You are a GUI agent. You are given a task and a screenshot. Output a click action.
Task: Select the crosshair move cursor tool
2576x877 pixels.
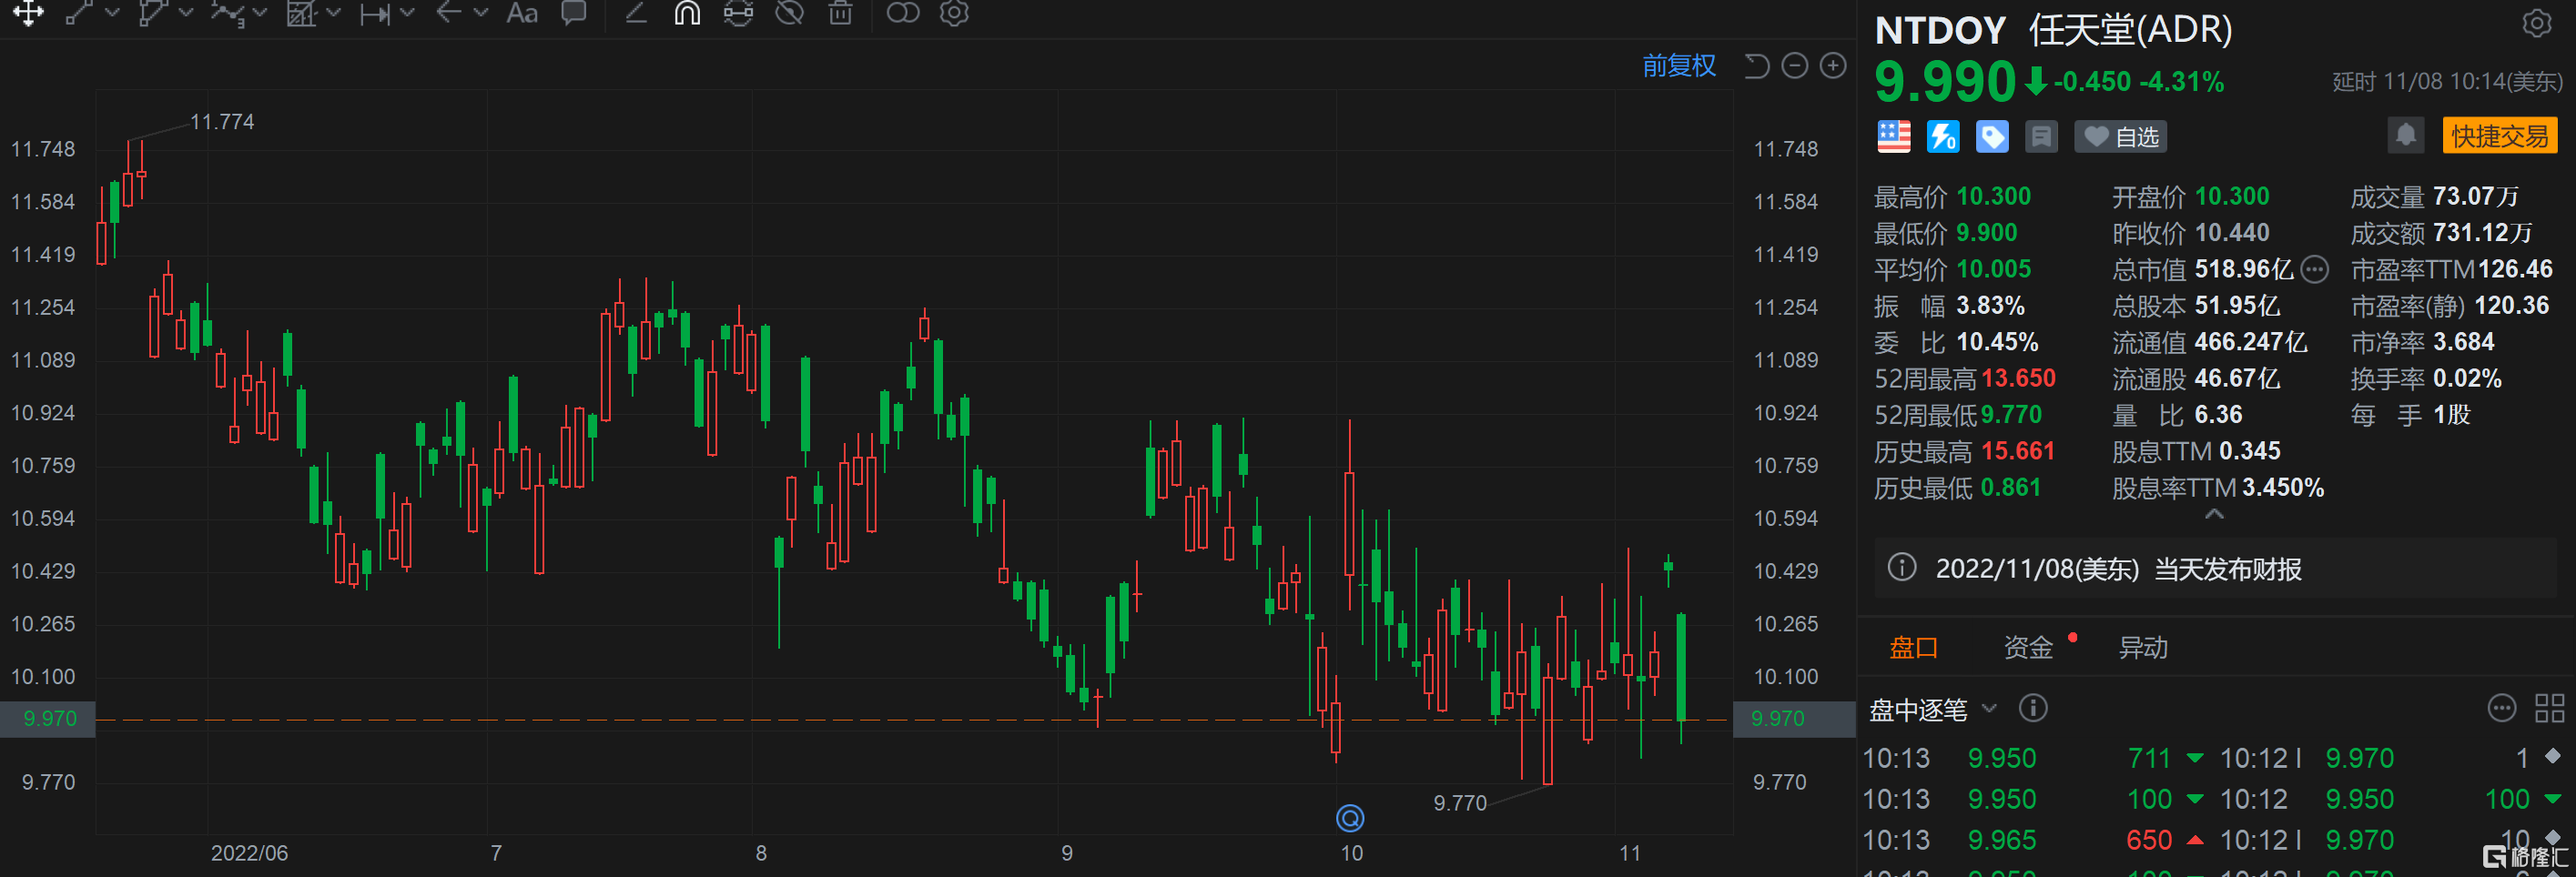coord(28,13)
